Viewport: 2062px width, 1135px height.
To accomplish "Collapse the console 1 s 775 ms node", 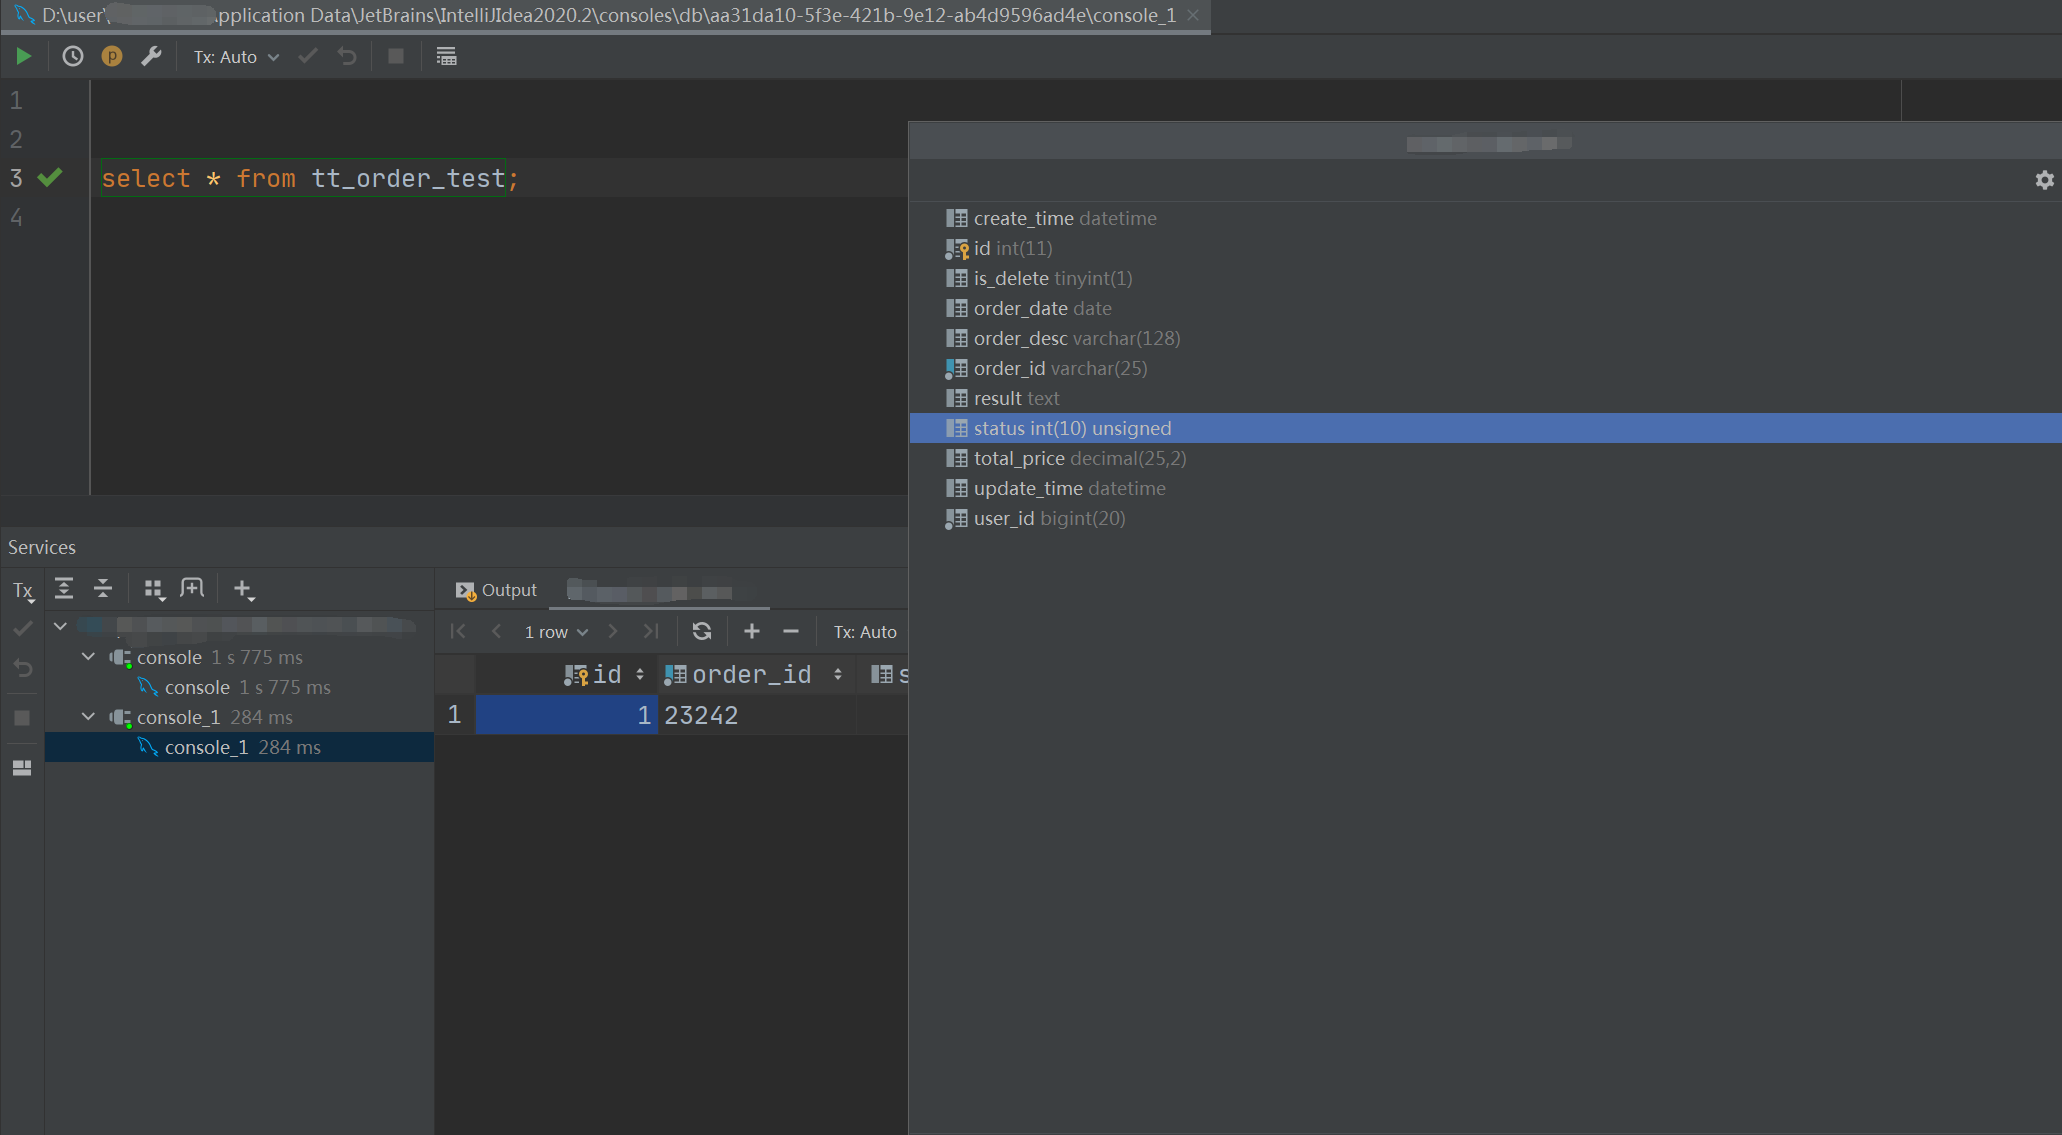I will (89, 657).
